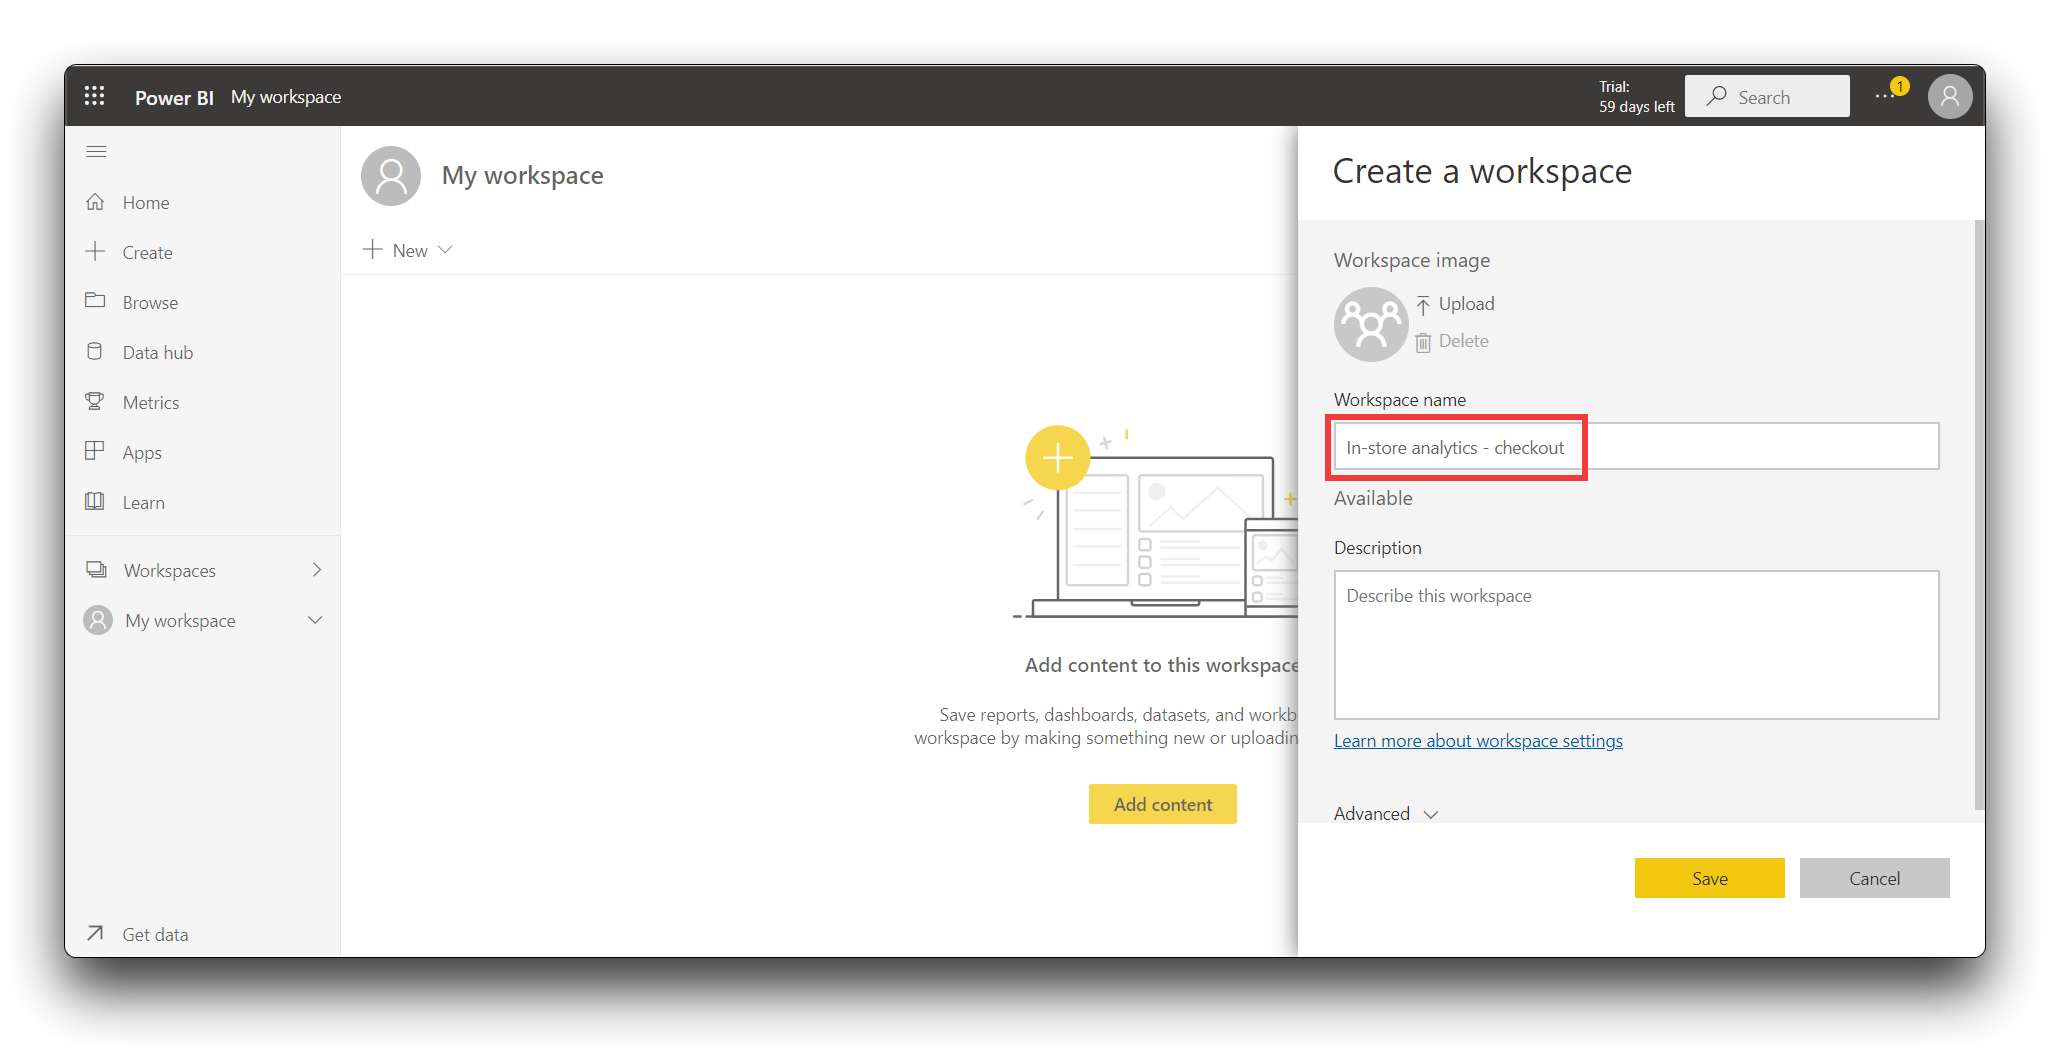Screen dimensions: 2050x1054
Task: Go to Browse in navigation
Action: coord(150,302)
